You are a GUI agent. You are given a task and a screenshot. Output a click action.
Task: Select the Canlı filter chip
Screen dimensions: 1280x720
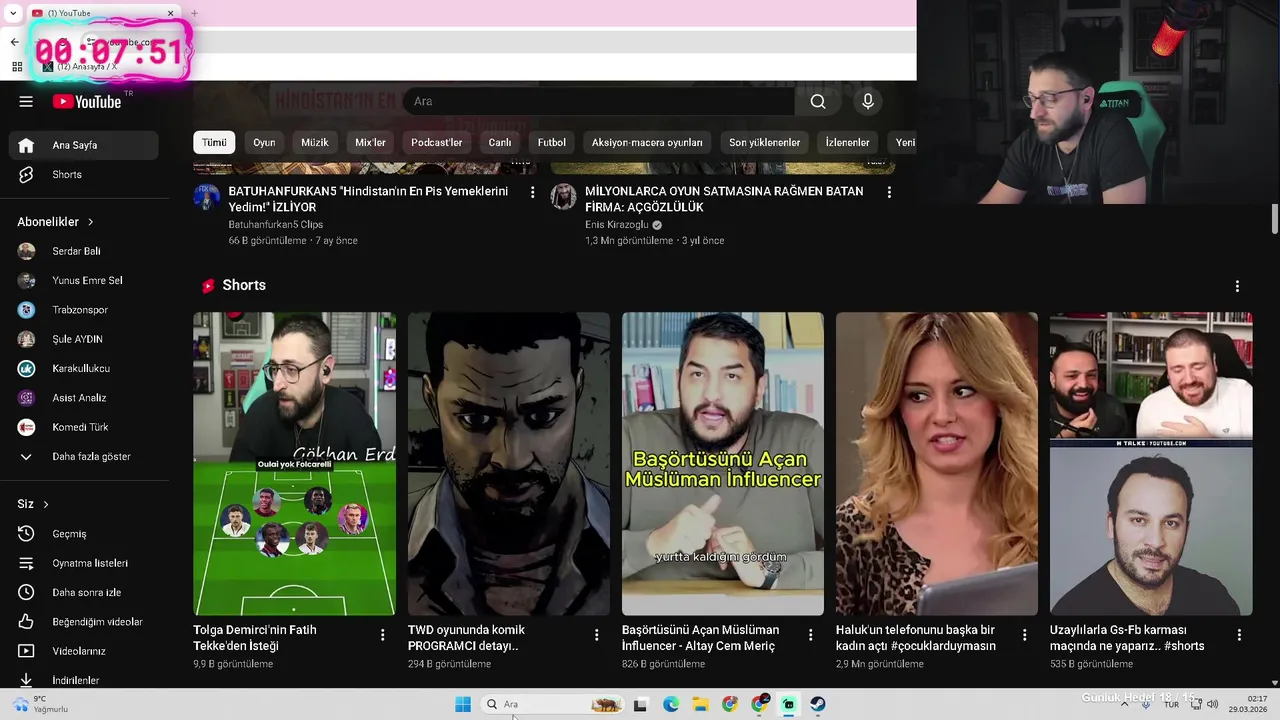[500, 142]
